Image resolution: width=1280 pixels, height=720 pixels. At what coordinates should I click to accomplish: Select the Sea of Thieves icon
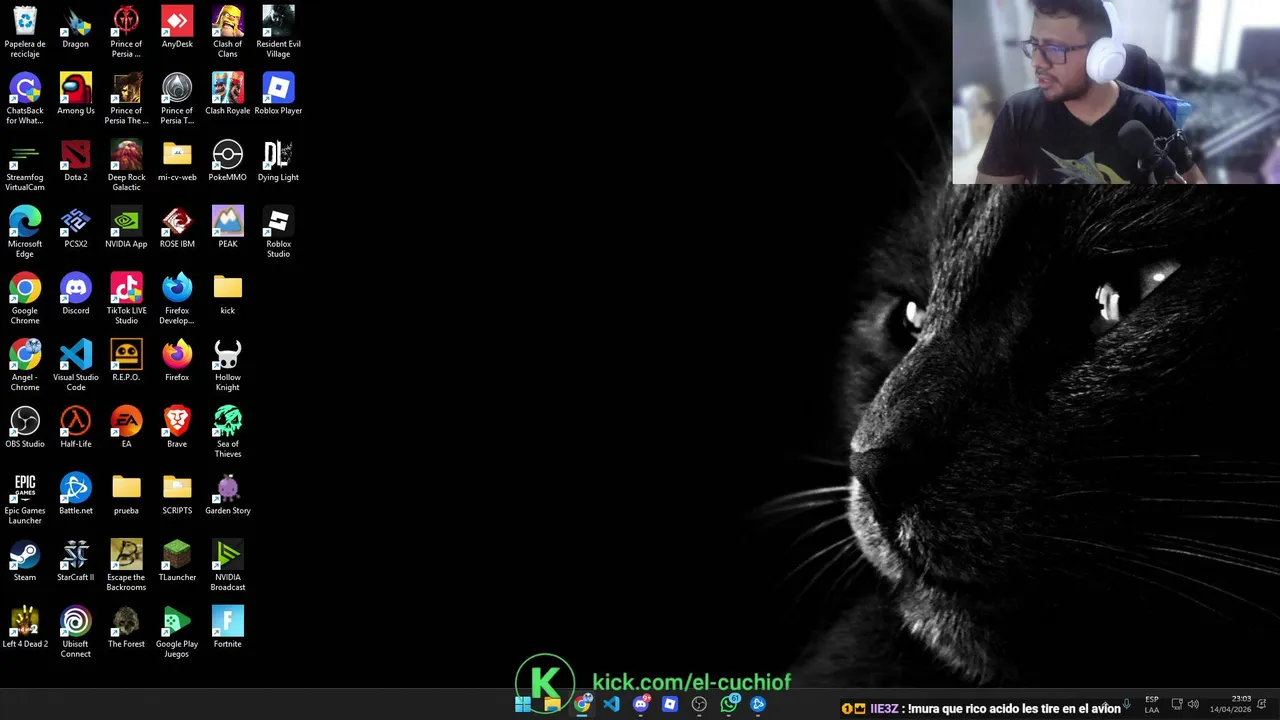click(x=228, y=431)
